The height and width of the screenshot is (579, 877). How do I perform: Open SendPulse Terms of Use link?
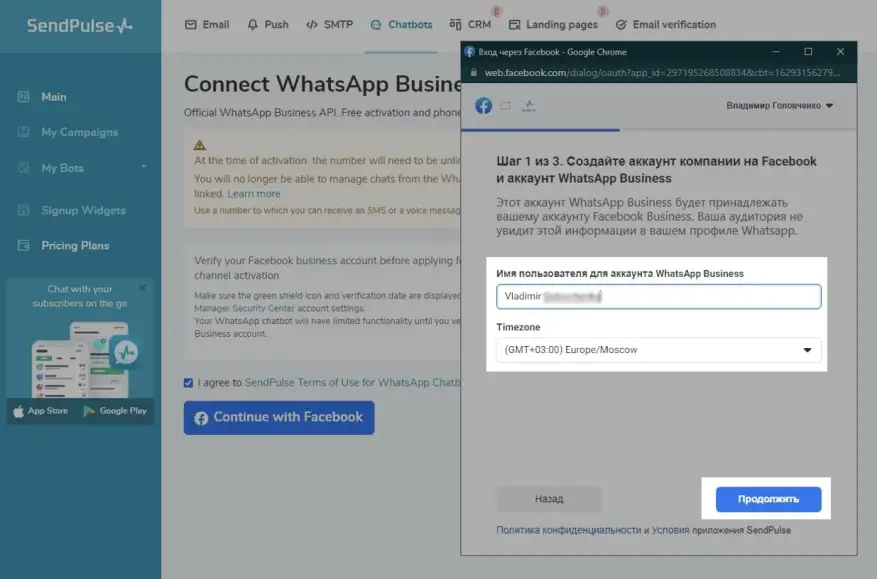(353, 383)
